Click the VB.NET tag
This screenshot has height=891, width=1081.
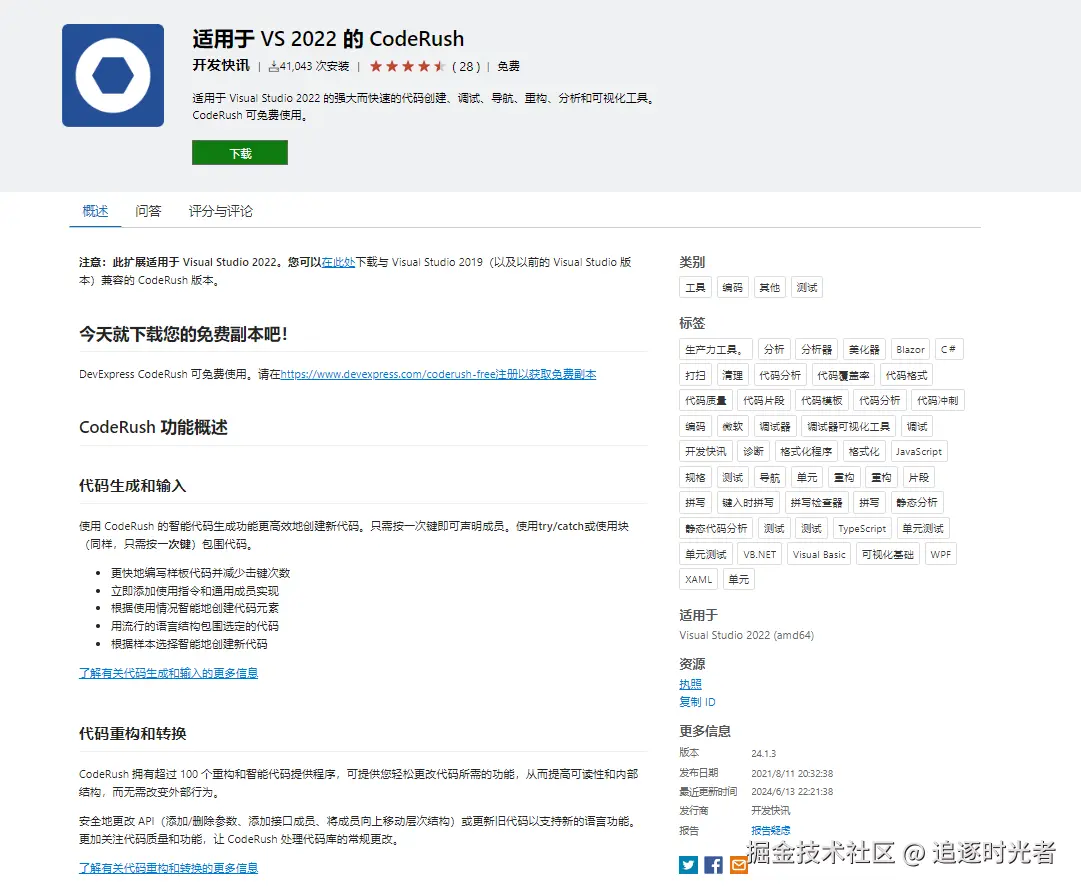tap(760, 554)
